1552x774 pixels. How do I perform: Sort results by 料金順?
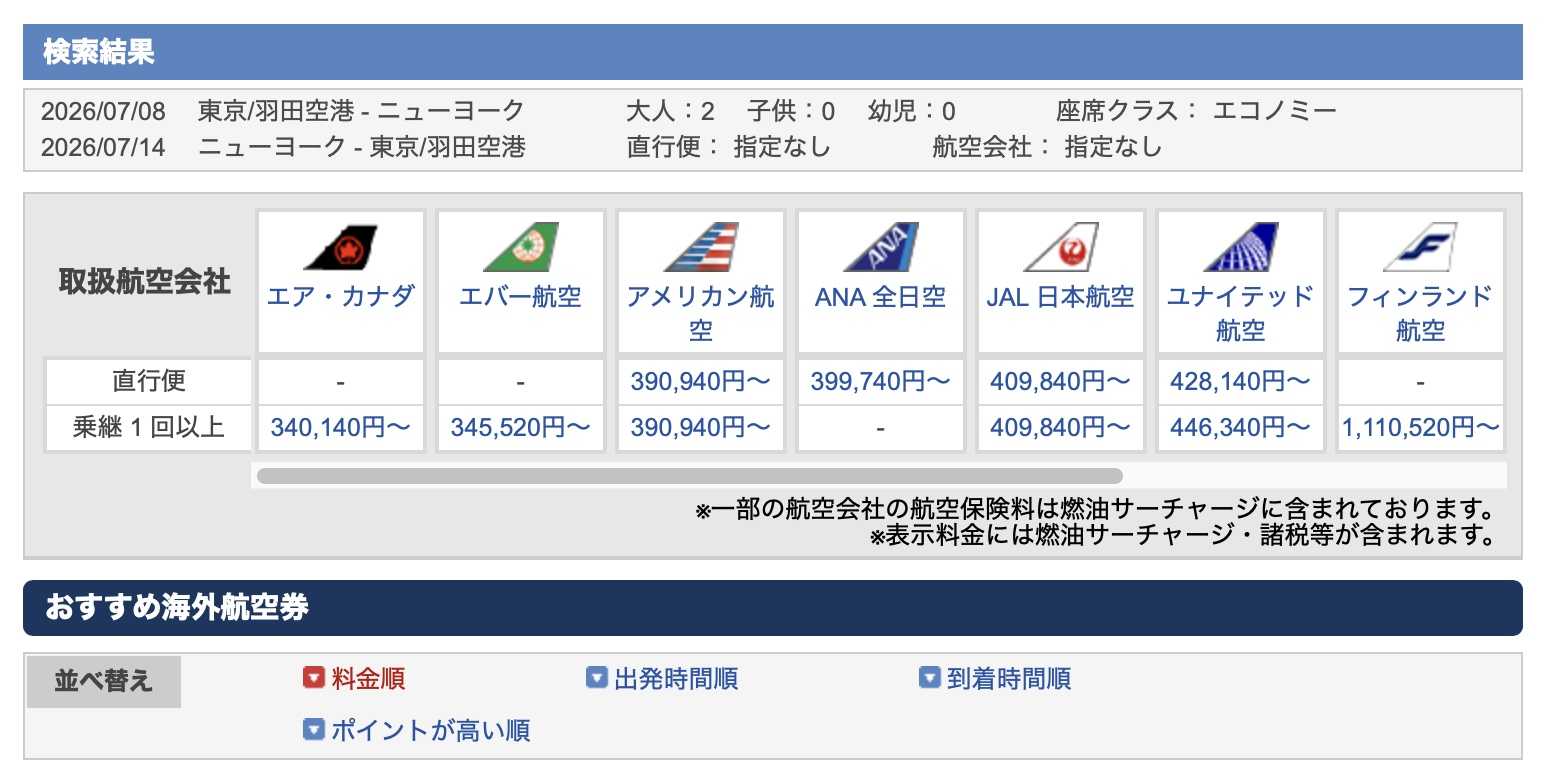click(x=368, y=679)
